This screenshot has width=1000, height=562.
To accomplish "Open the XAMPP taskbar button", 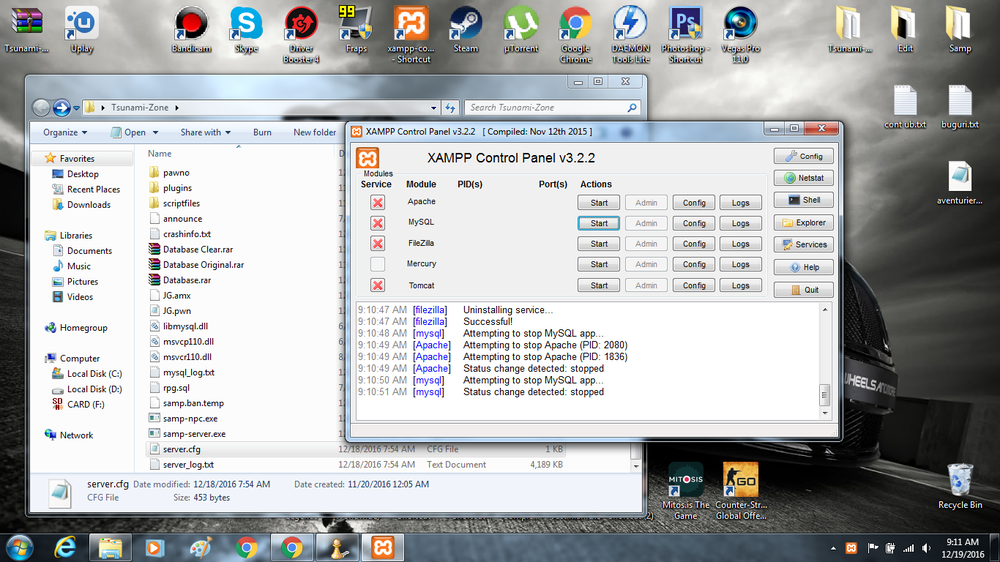I will click(383, 547).
